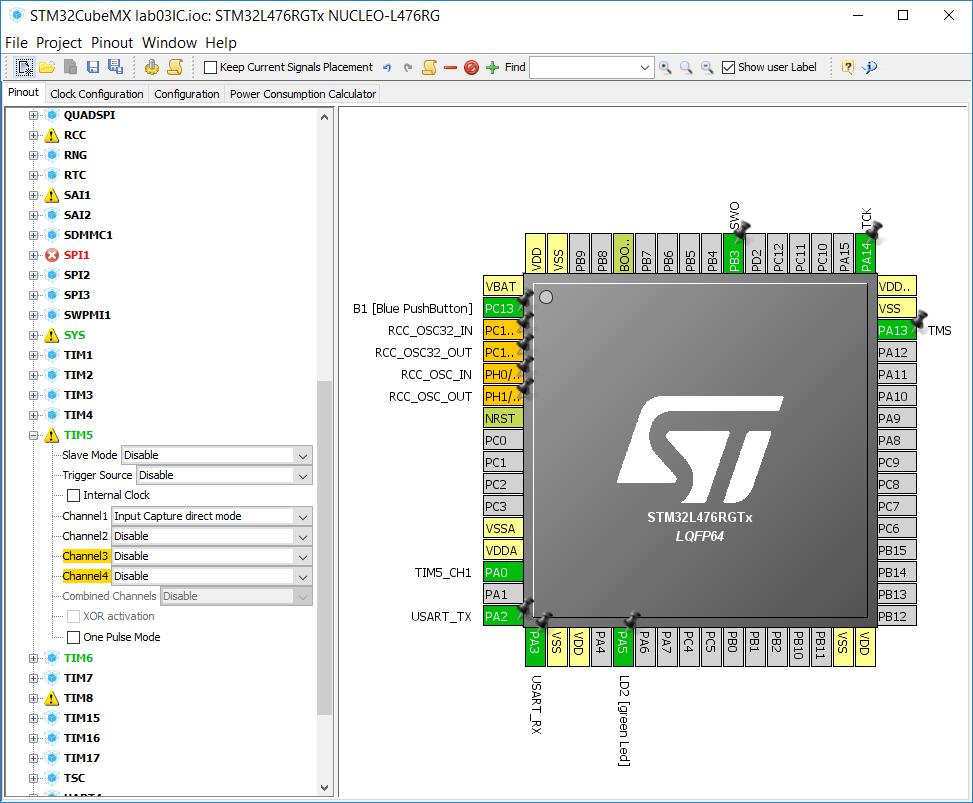Screen dimensions: 973x803
Task: Switch to the Clock Configuration tab
Action: 97,94
